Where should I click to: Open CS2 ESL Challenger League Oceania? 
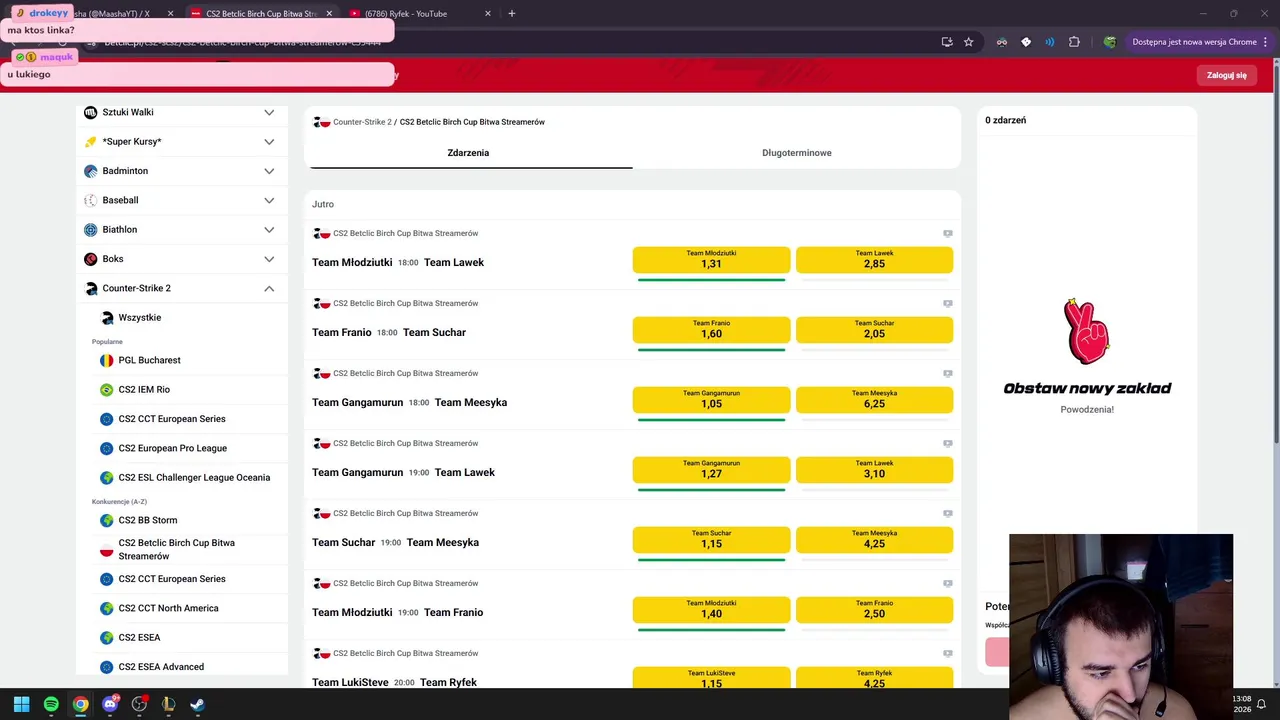194,477
